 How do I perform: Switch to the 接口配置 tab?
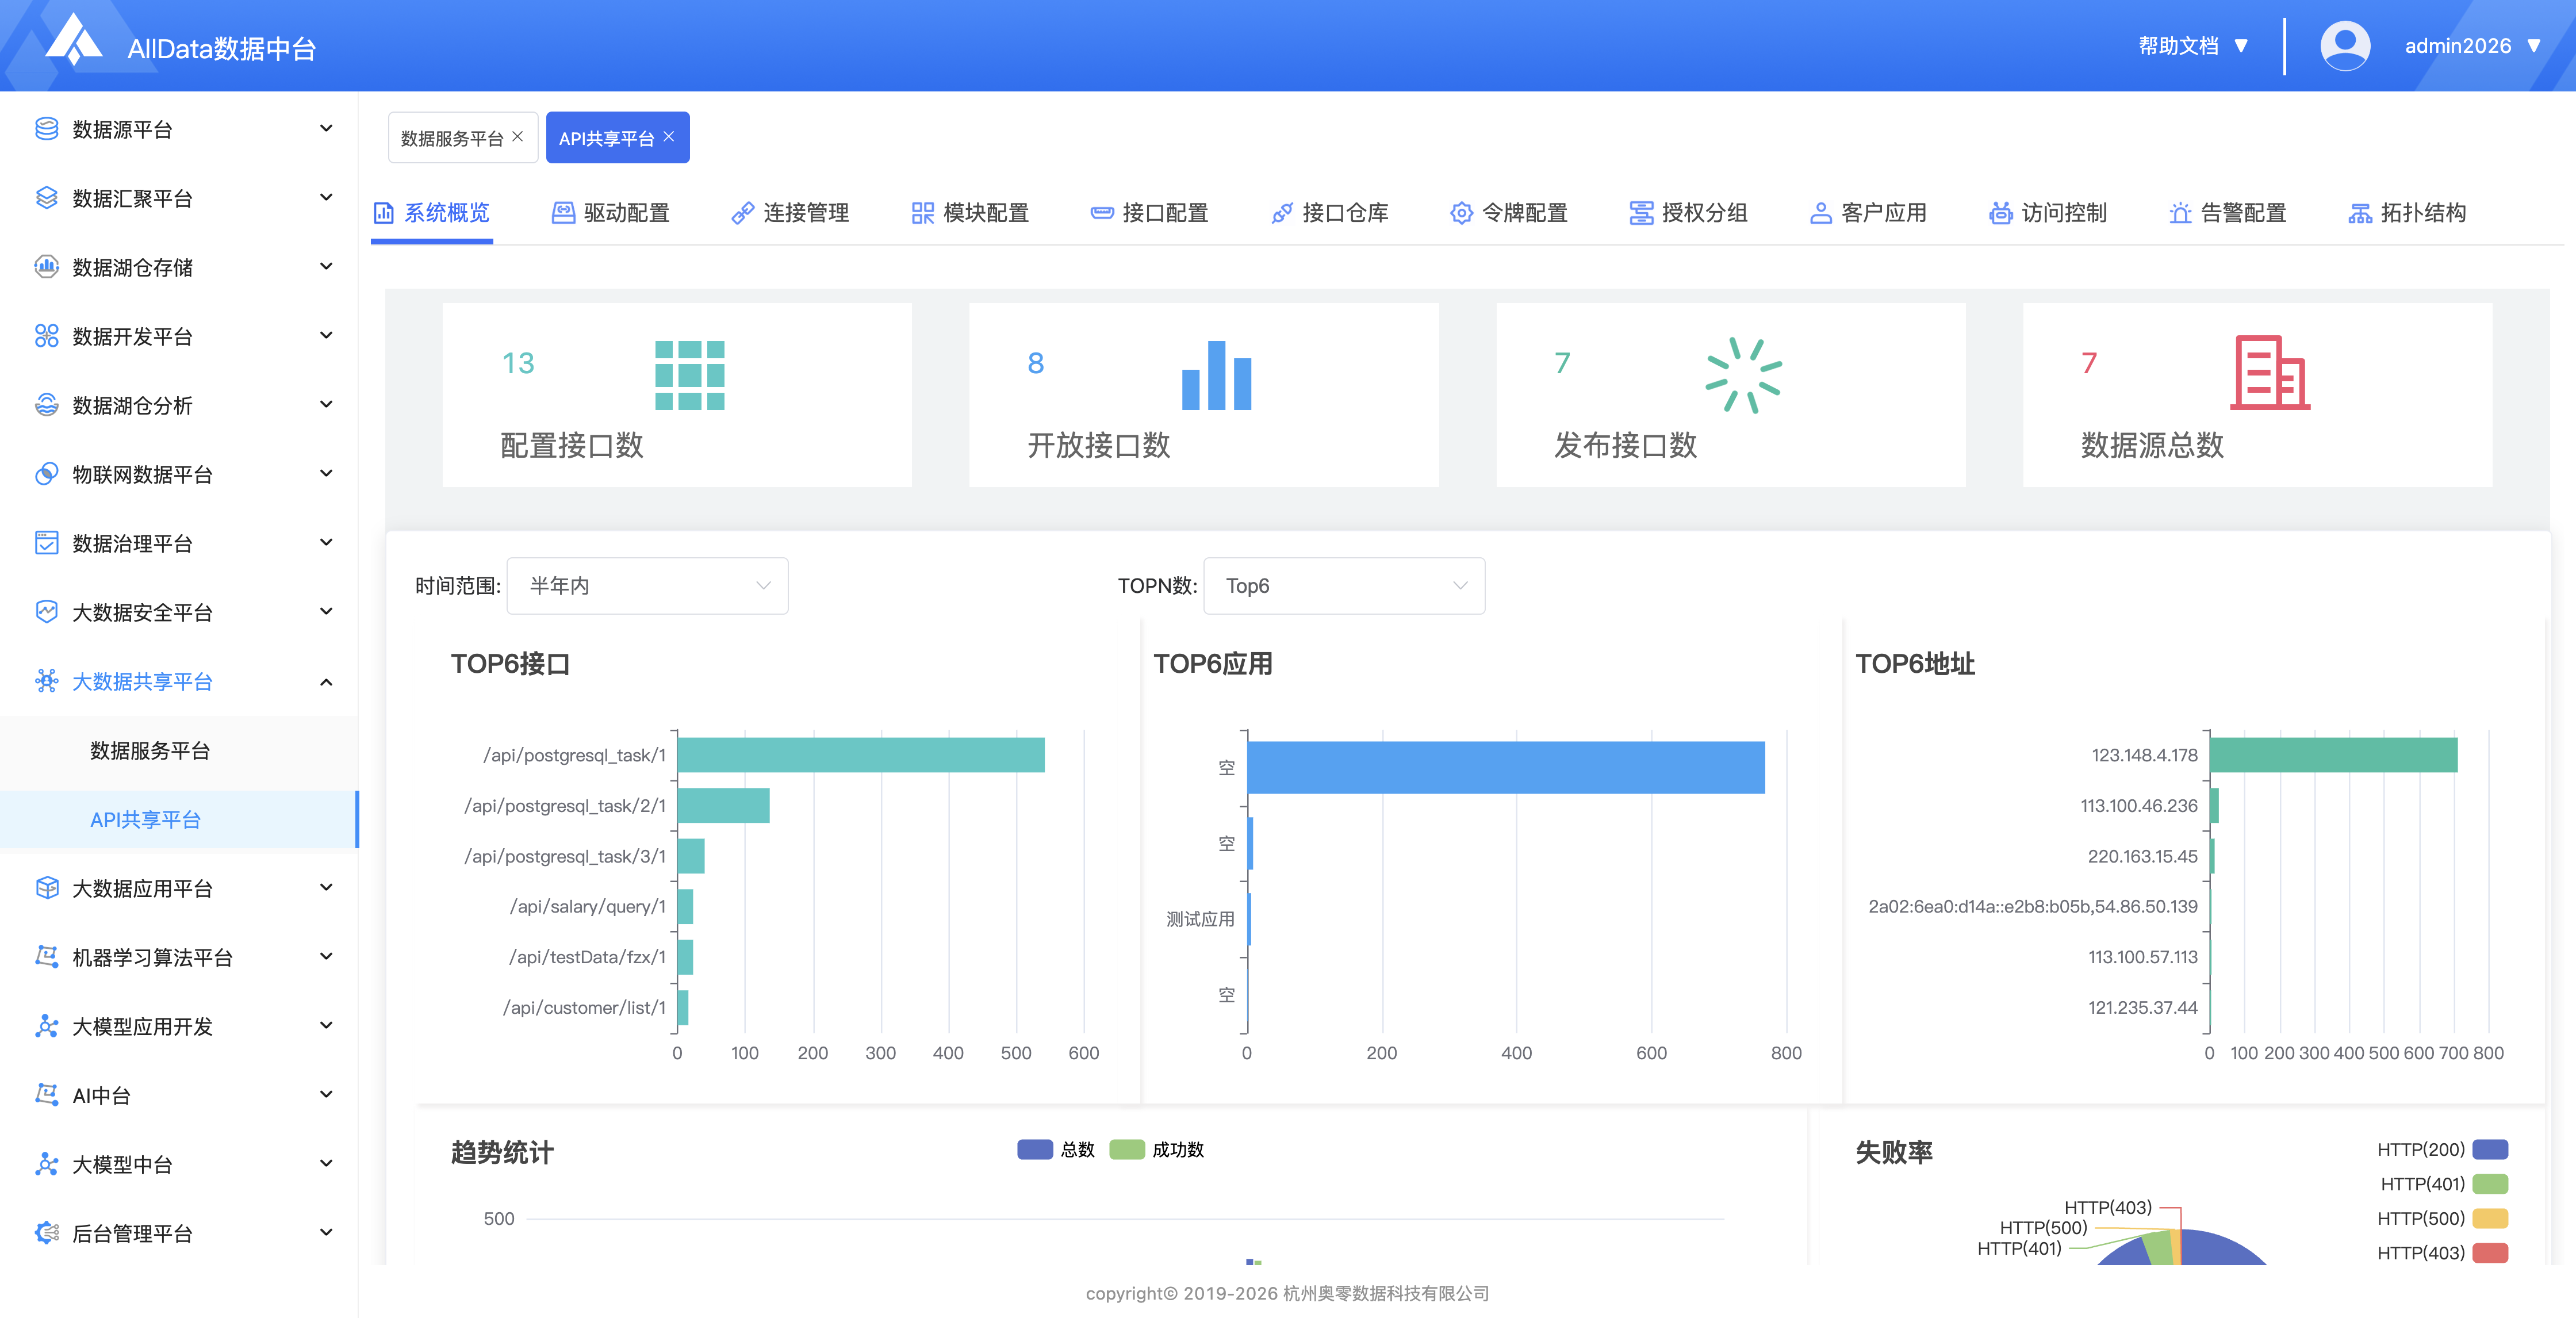(1150, 213)
